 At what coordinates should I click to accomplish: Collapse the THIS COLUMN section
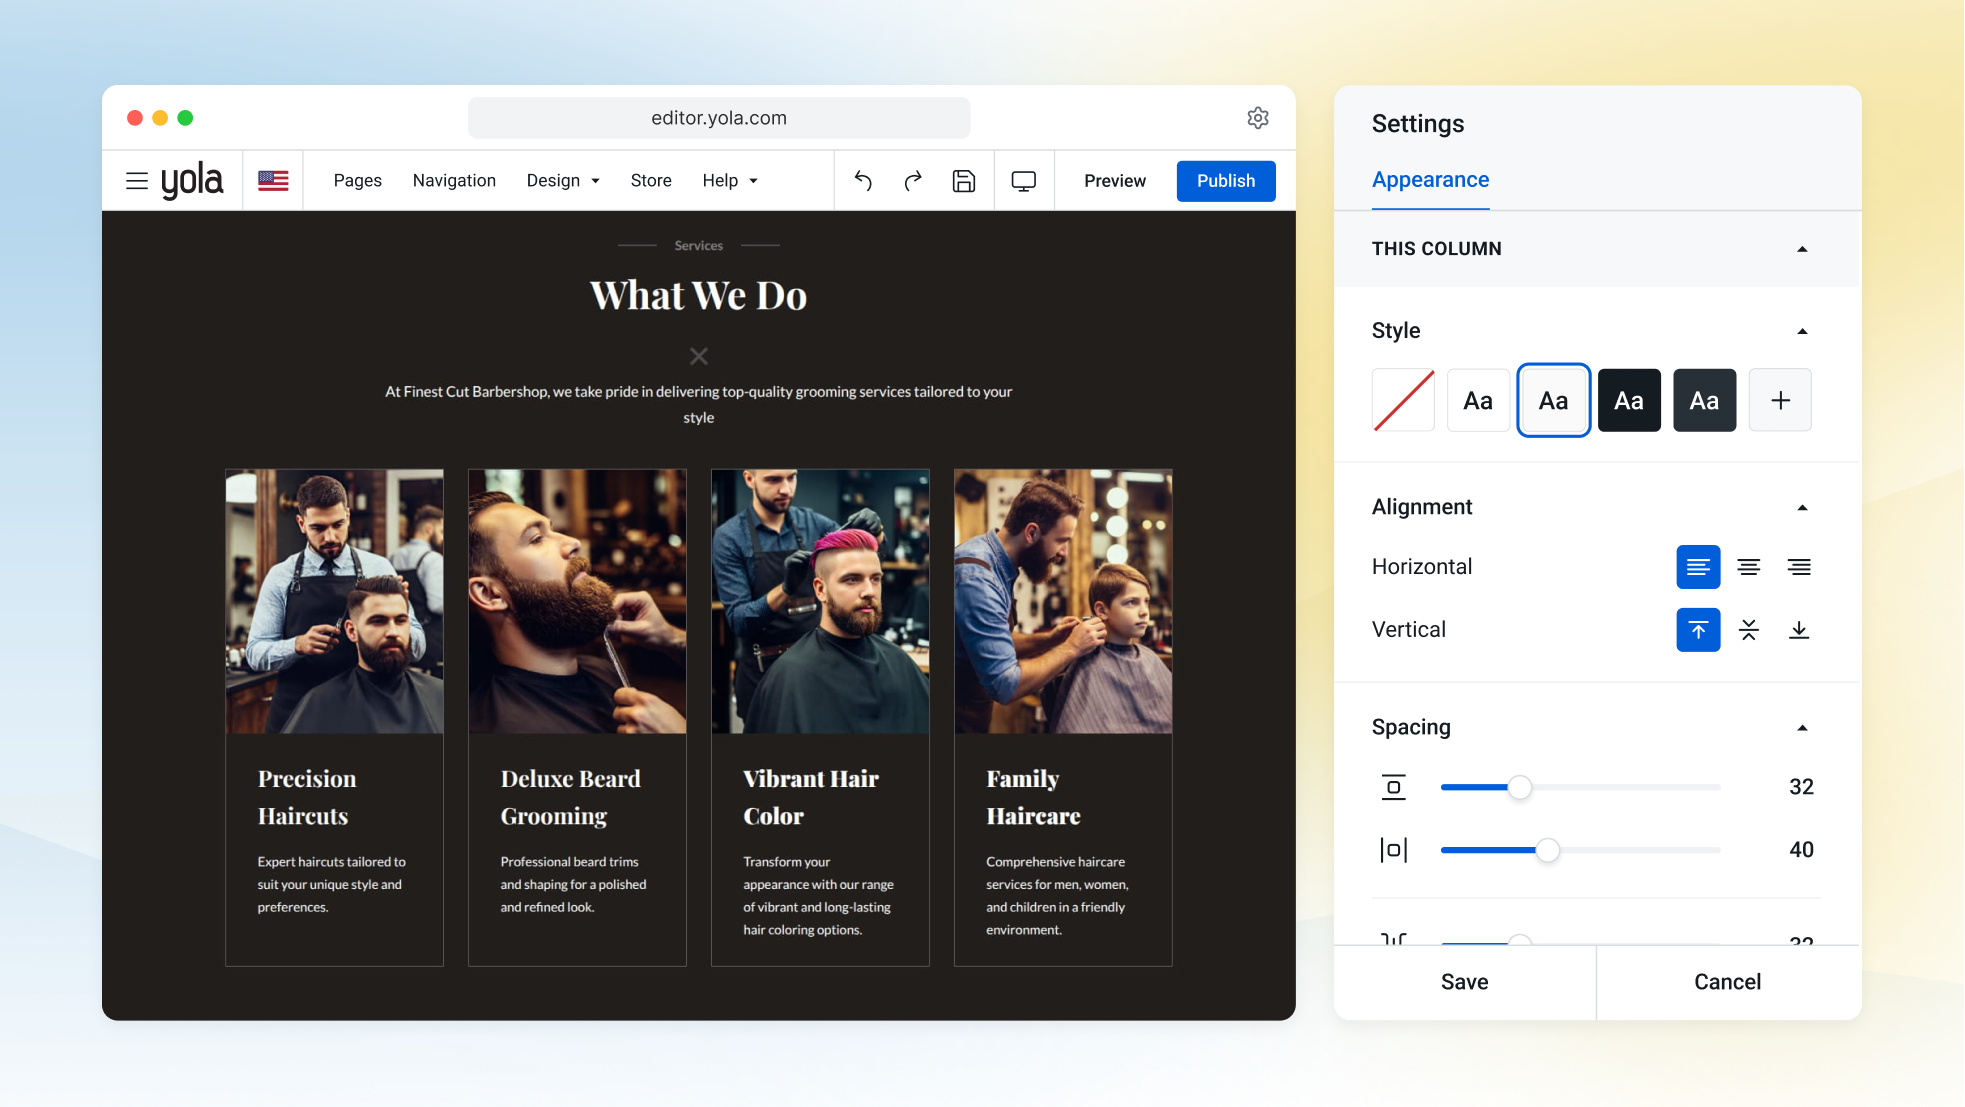[x=1802, y=249]
